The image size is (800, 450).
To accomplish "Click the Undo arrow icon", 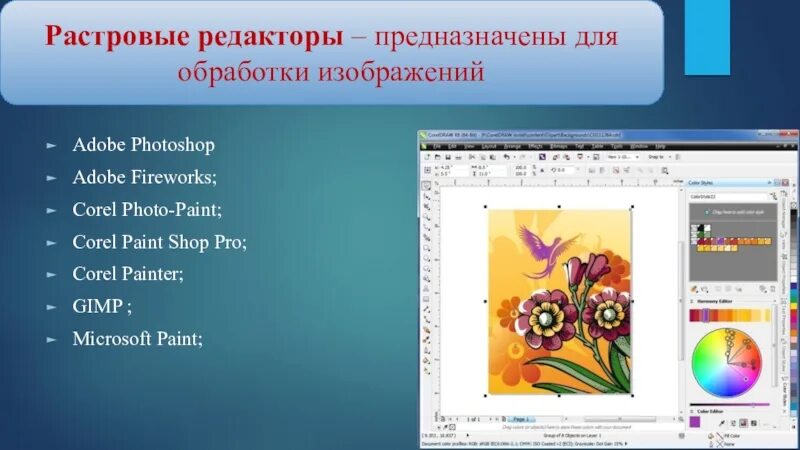I will tap(506, 157).
